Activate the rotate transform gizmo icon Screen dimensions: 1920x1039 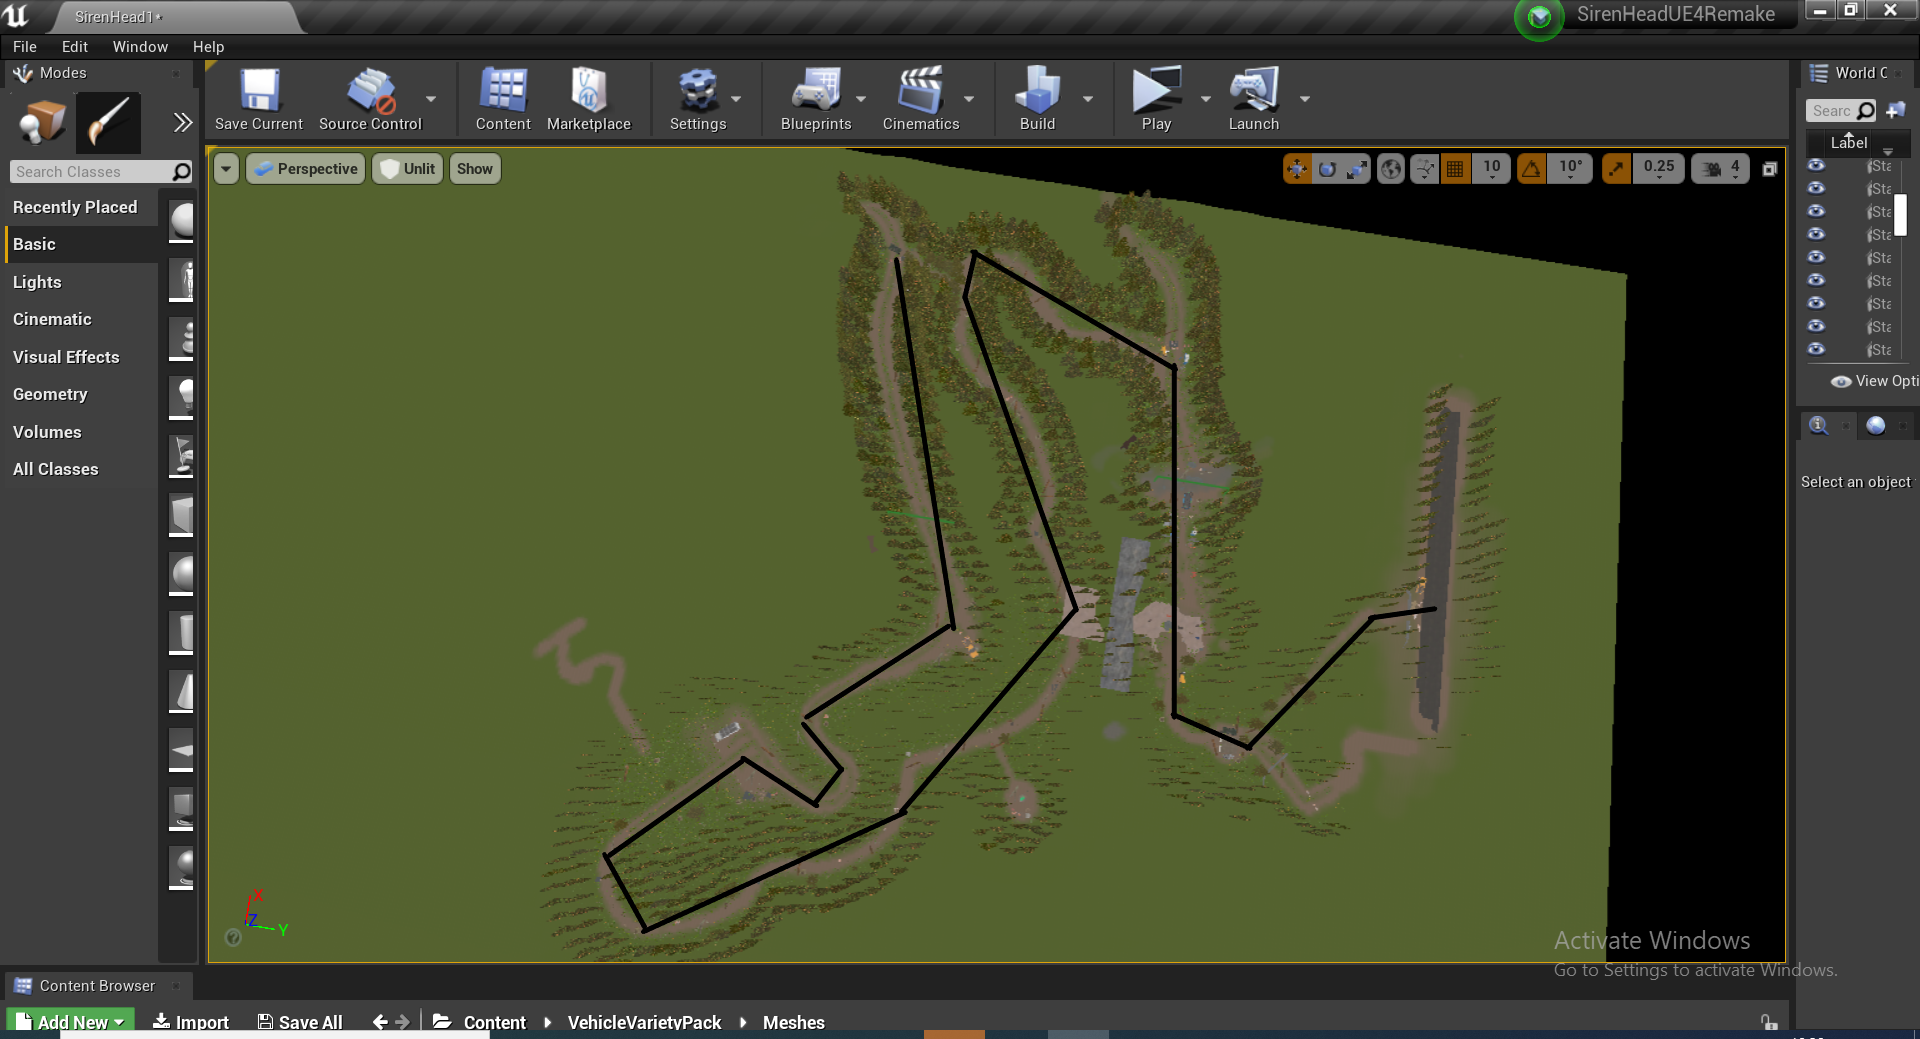point(1326,168)
